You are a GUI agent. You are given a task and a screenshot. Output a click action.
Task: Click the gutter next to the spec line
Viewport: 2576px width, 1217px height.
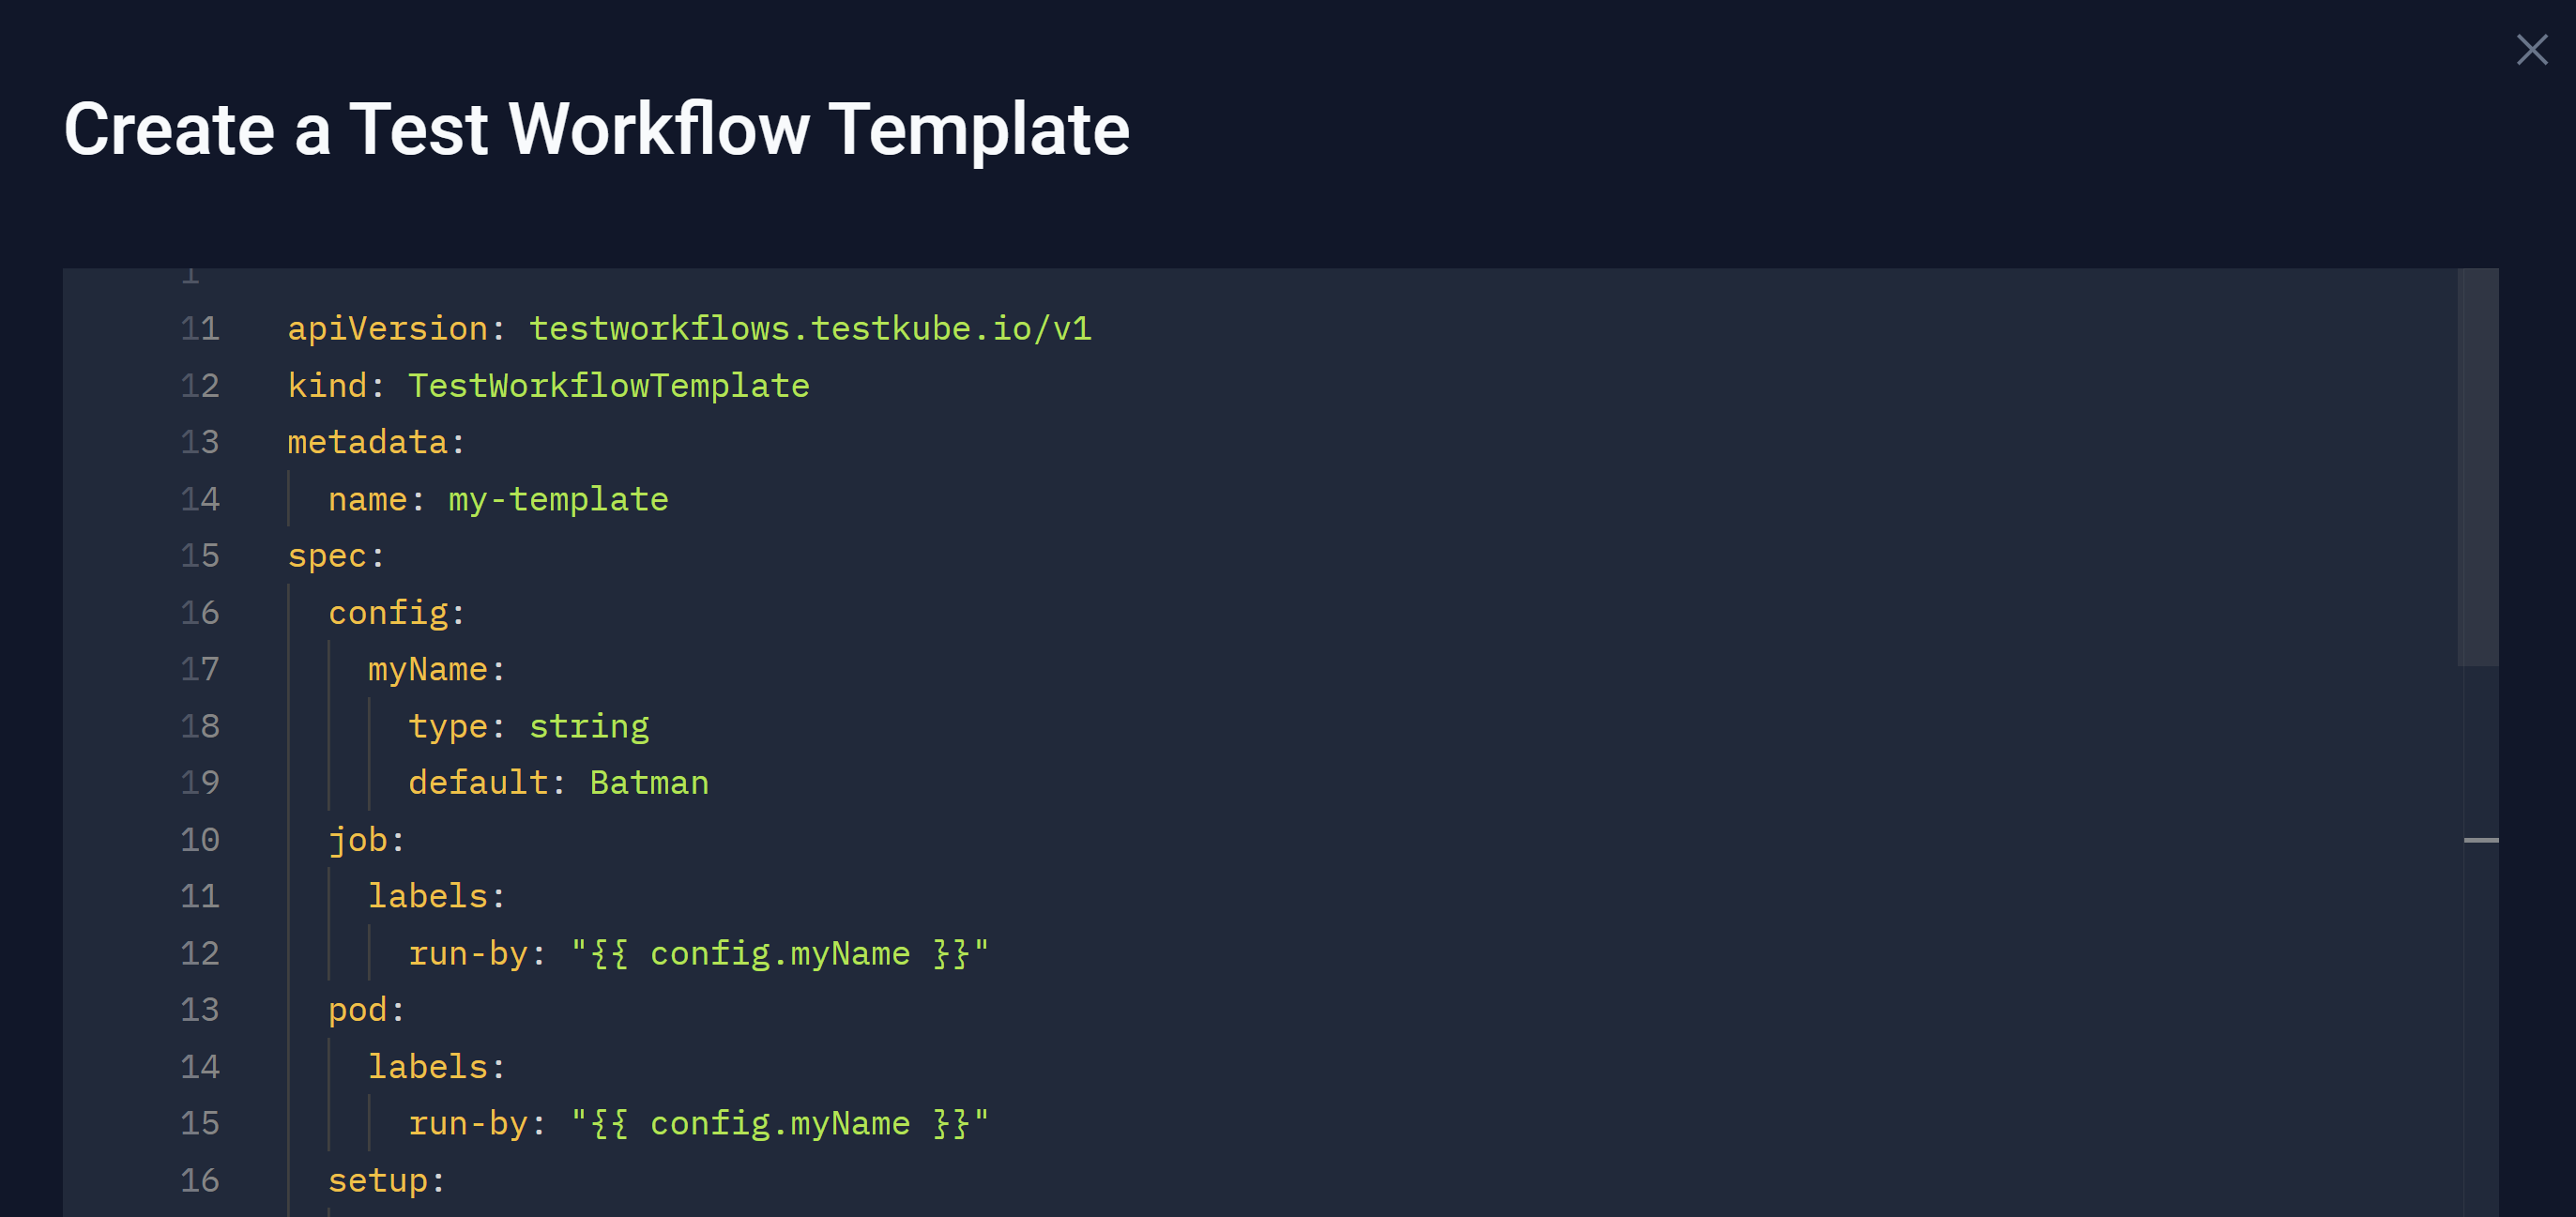coord(200,555)
